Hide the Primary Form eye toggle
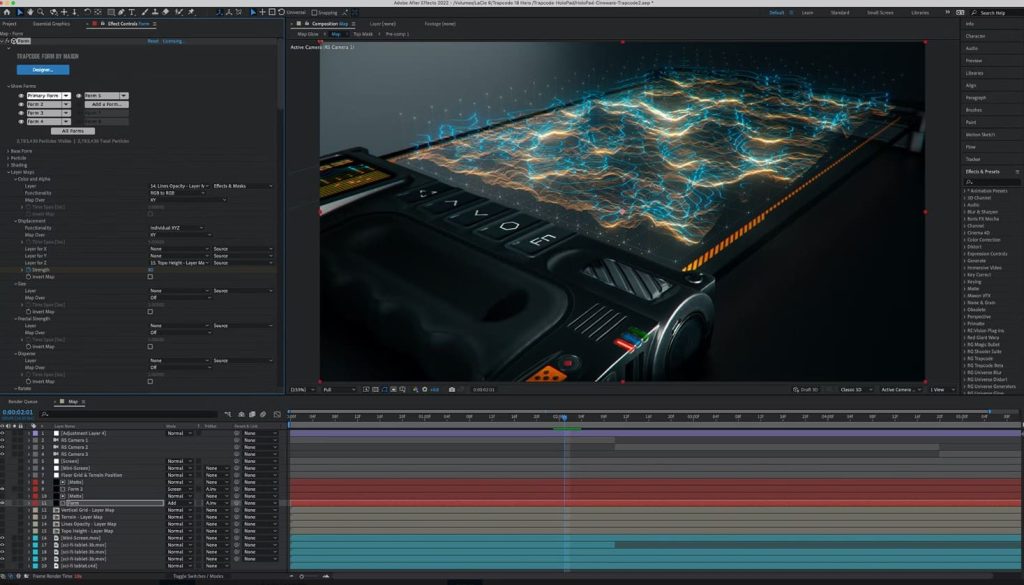Viewport: 1024px width, 585px height. tap(21, 95)
